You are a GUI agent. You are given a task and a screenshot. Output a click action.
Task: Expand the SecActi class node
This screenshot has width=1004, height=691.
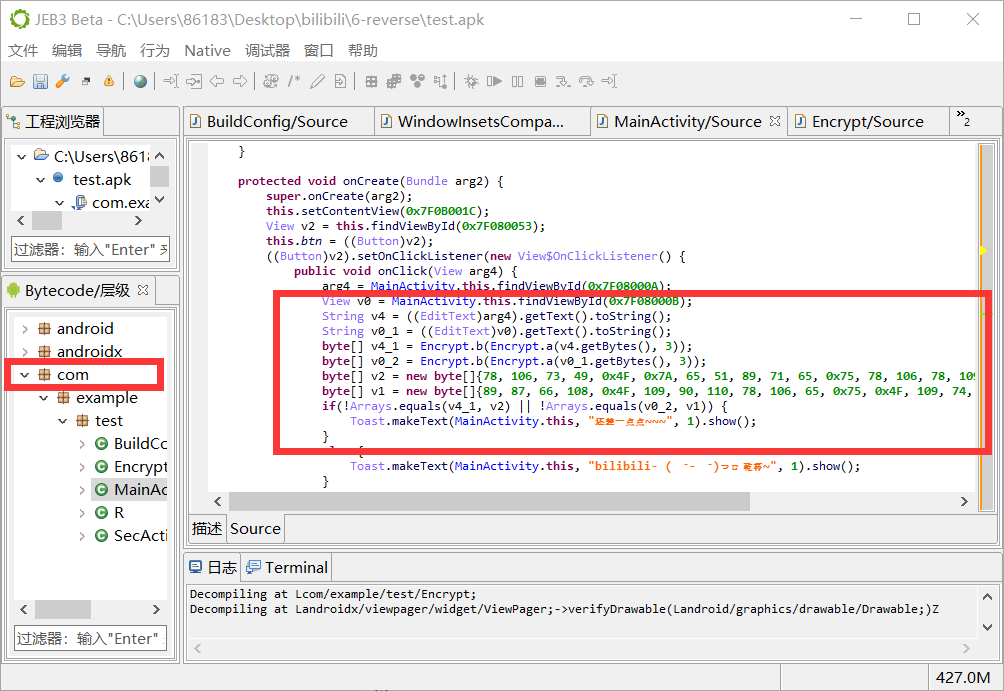82,537
